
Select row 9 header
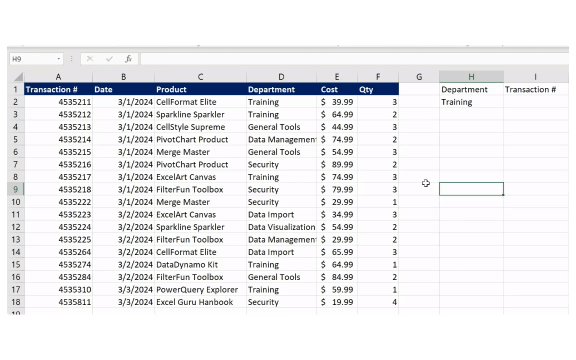tap(15, 189)
